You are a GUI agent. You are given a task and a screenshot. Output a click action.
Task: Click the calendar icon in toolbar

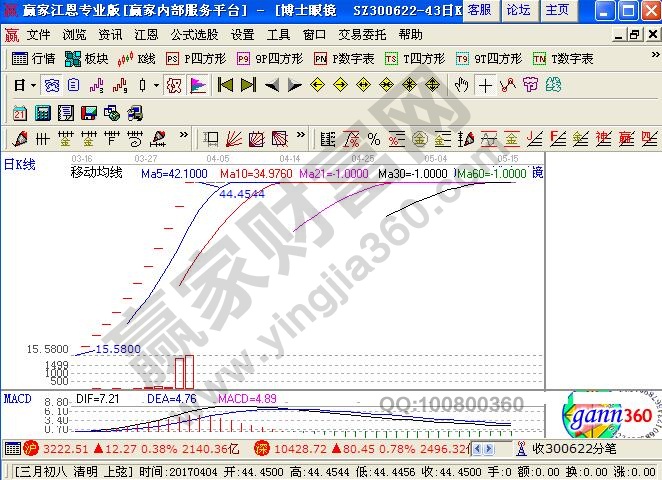[x=20, y=112]
